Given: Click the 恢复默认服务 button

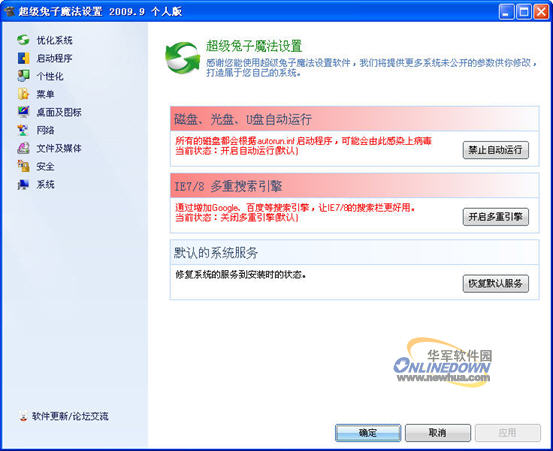Looking at the screenshot, I should click(496, 283).
